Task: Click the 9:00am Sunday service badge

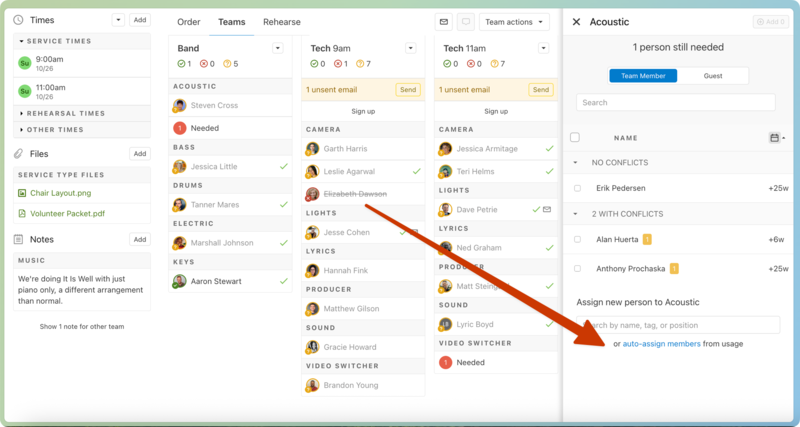Action: pos(25,63)
